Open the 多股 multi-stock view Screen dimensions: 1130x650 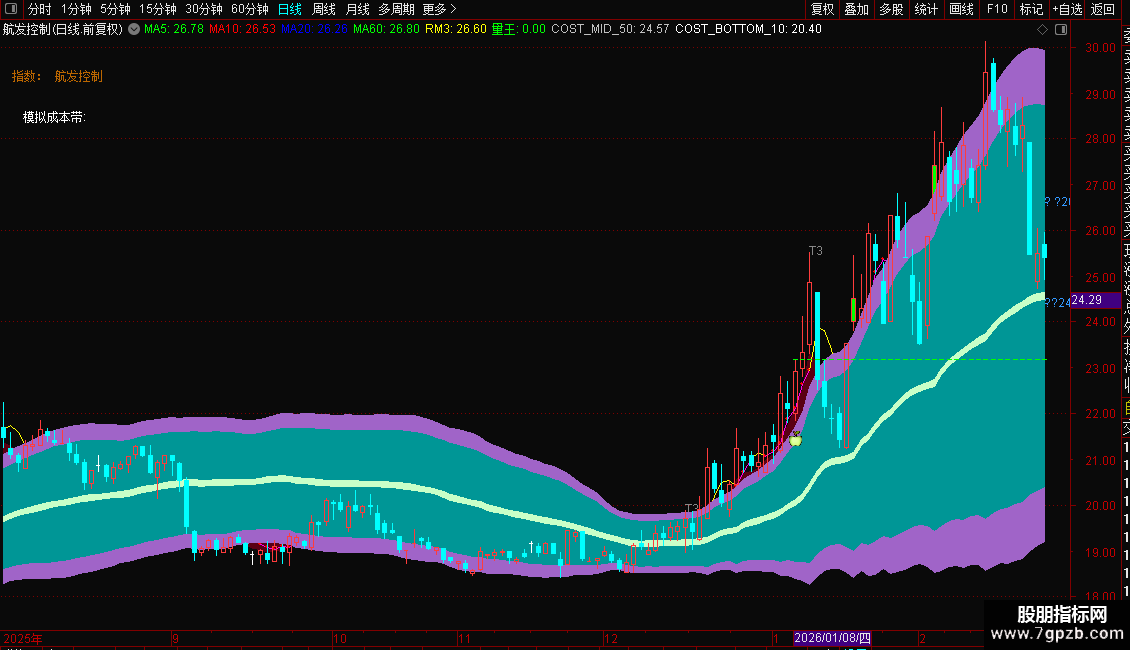pos(891,9)
